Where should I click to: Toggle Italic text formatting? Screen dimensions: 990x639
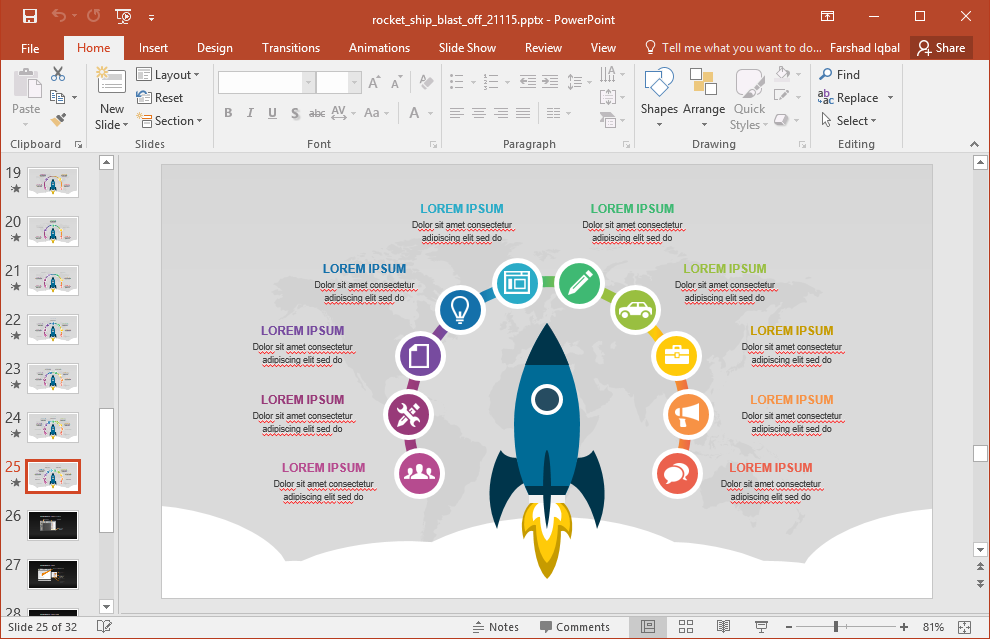pyautogui.click(x=250, y=113)
